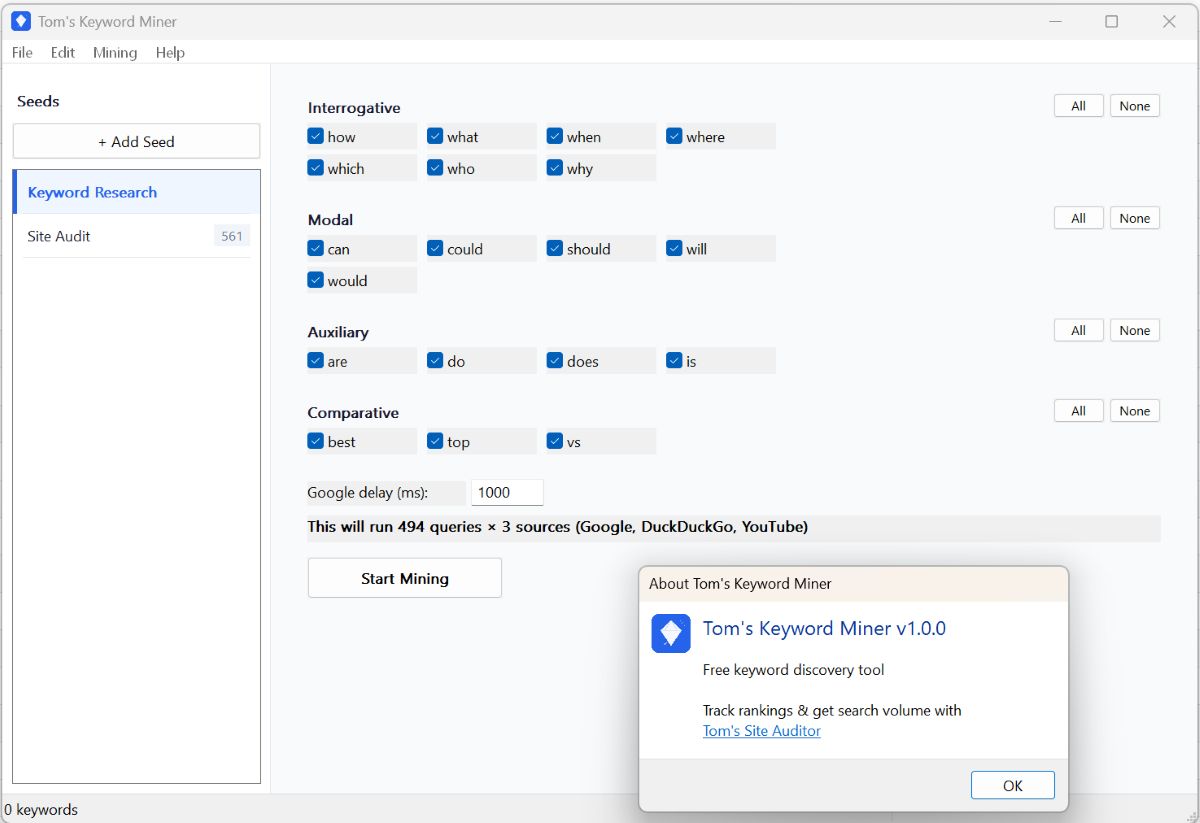This screenshot has width=1200, height=823.
Task: Dismiss the About dialog with OK
Action: [x=1012, y=784]
